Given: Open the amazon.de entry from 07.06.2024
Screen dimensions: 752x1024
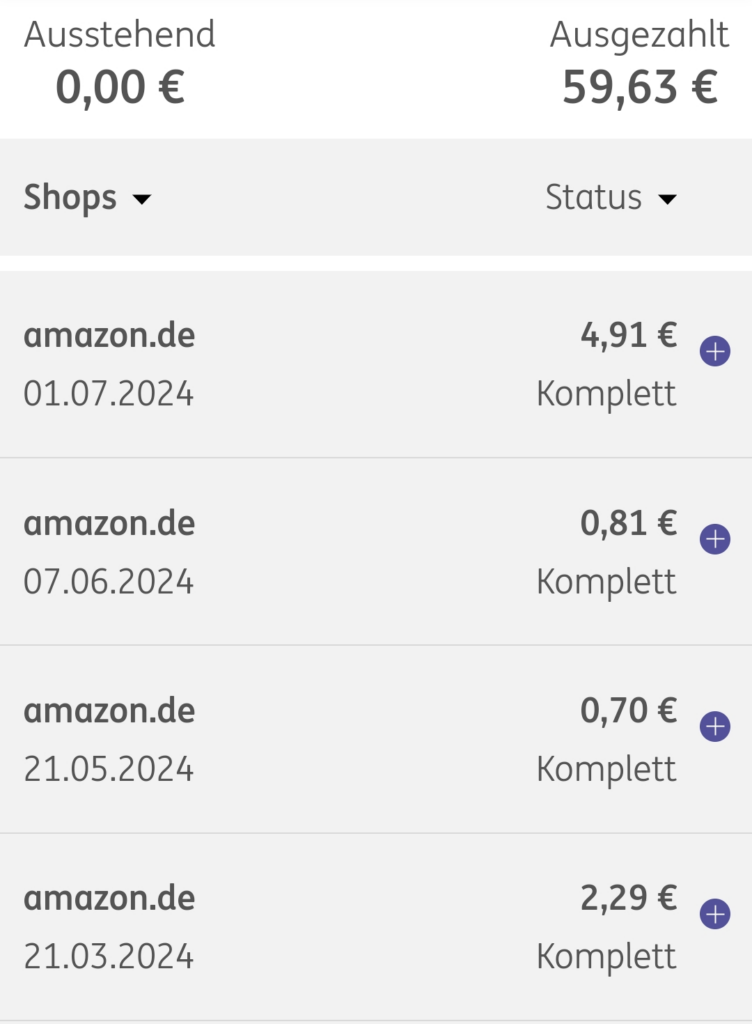Looking at the screenshot, I should (376, 552).
